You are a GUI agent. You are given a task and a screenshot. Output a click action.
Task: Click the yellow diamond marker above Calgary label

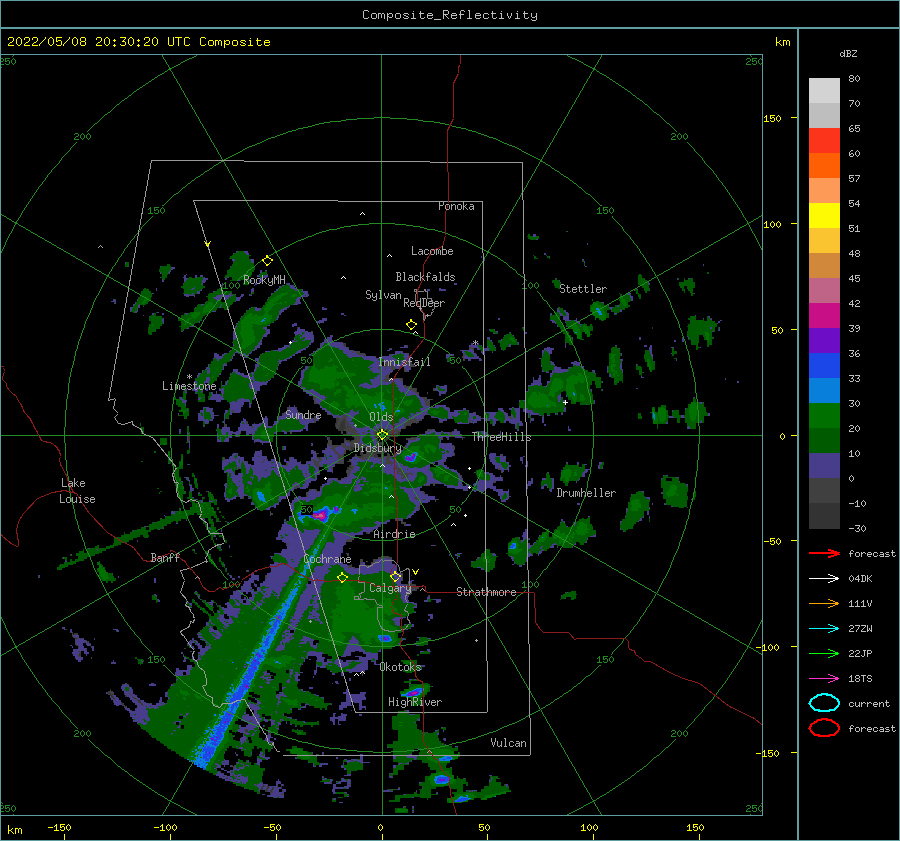[395, 576]
